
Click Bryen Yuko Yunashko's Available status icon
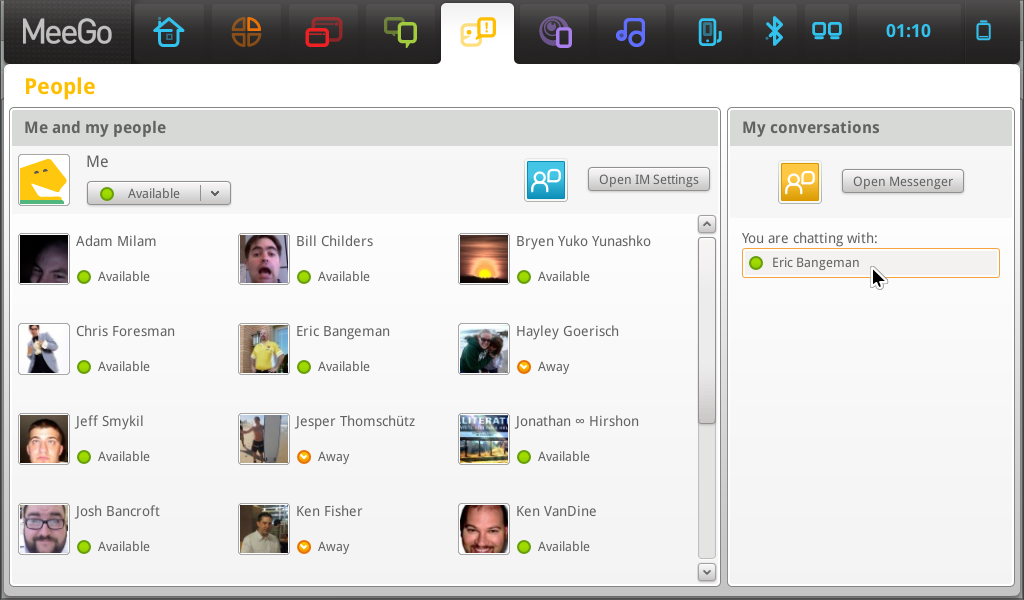524,277
